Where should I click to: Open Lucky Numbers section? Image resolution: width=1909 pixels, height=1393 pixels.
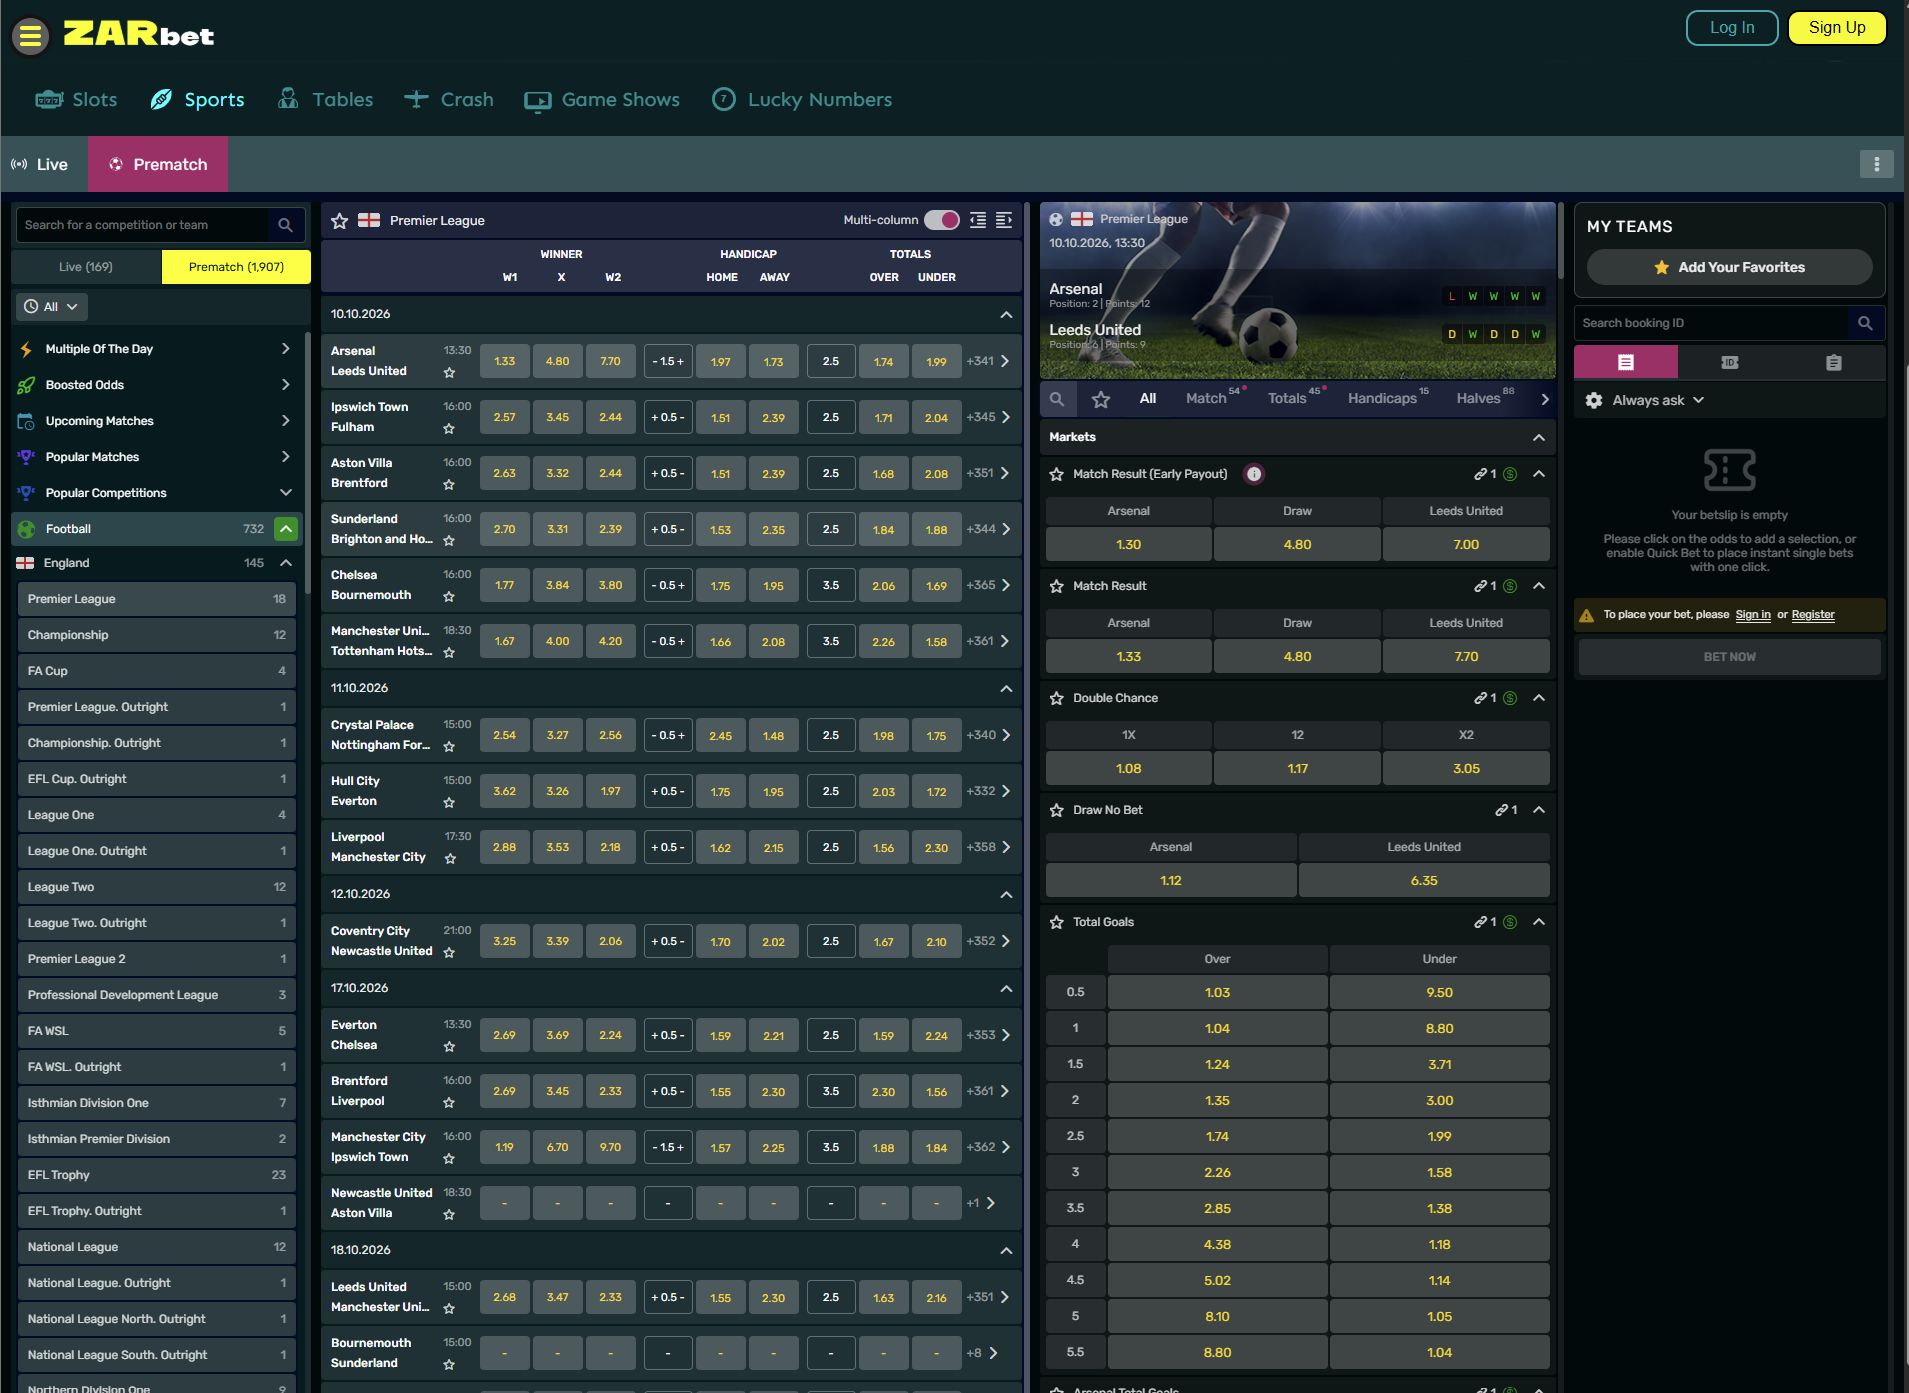(802, 100)
